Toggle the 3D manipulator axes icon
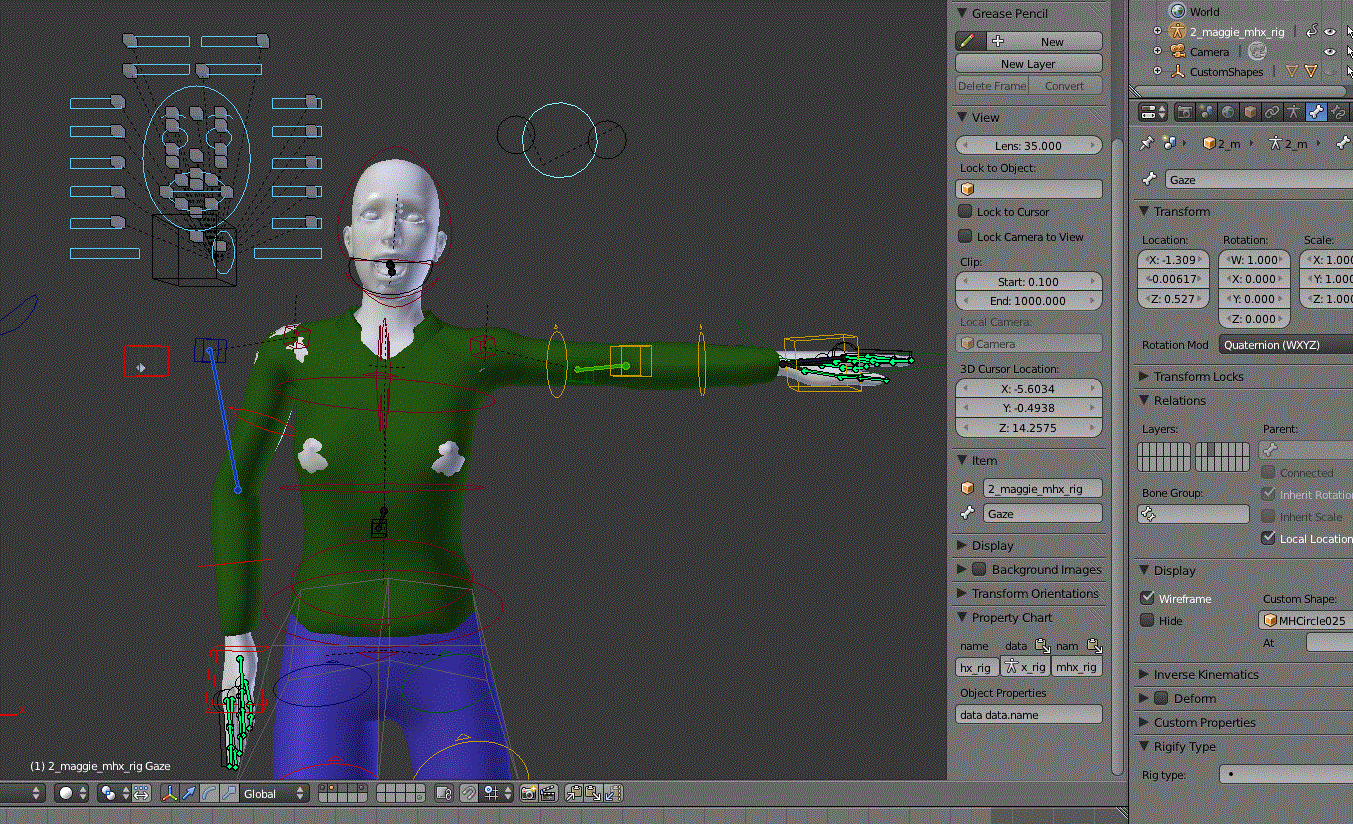 pos(170,794)
